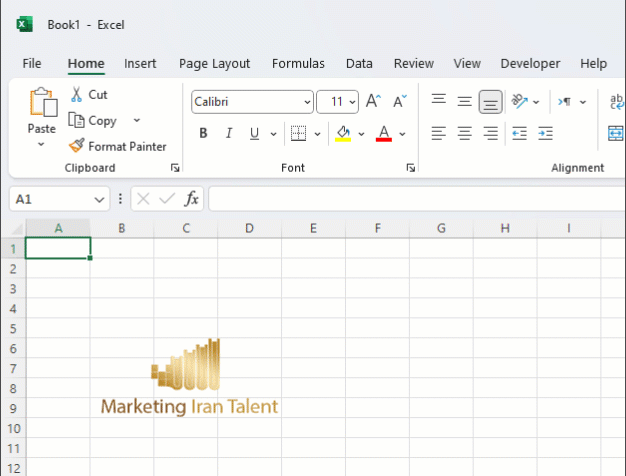Switch to the Formulas tab

click(x=298, y=63)
